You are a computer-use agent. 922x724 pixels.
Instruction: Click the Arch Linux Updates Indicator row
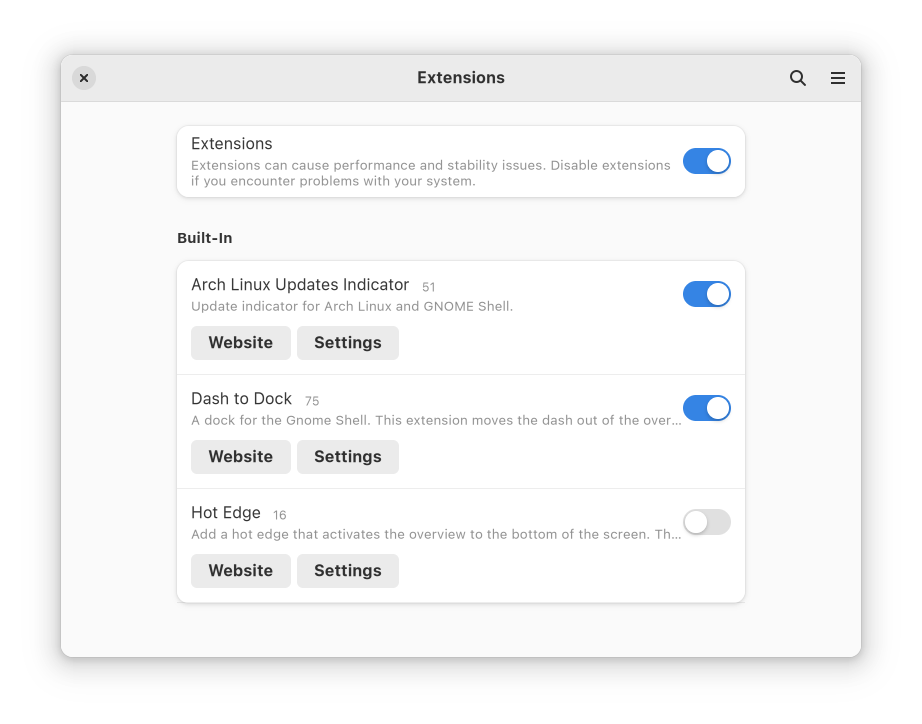[x=300, y=284]
